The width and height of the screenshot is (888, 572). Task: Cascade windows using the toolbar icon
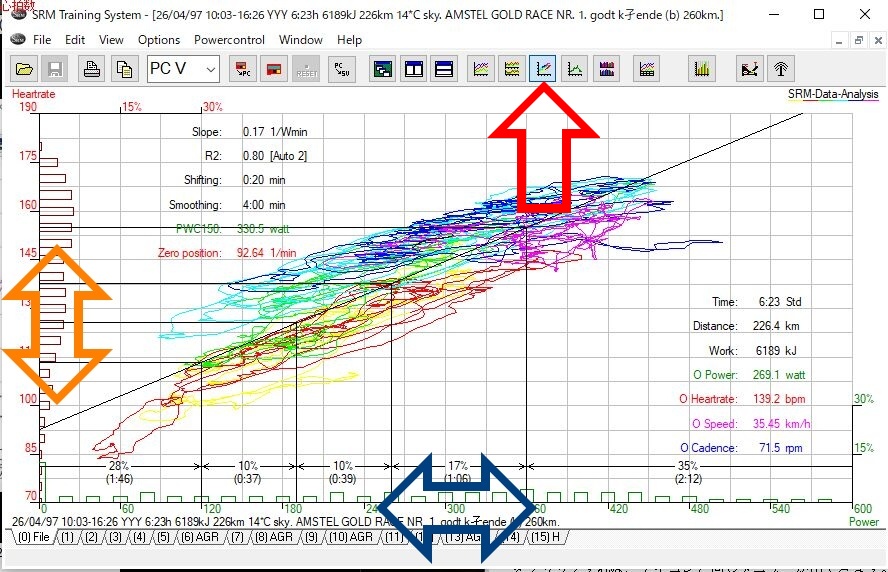[383, 69]
